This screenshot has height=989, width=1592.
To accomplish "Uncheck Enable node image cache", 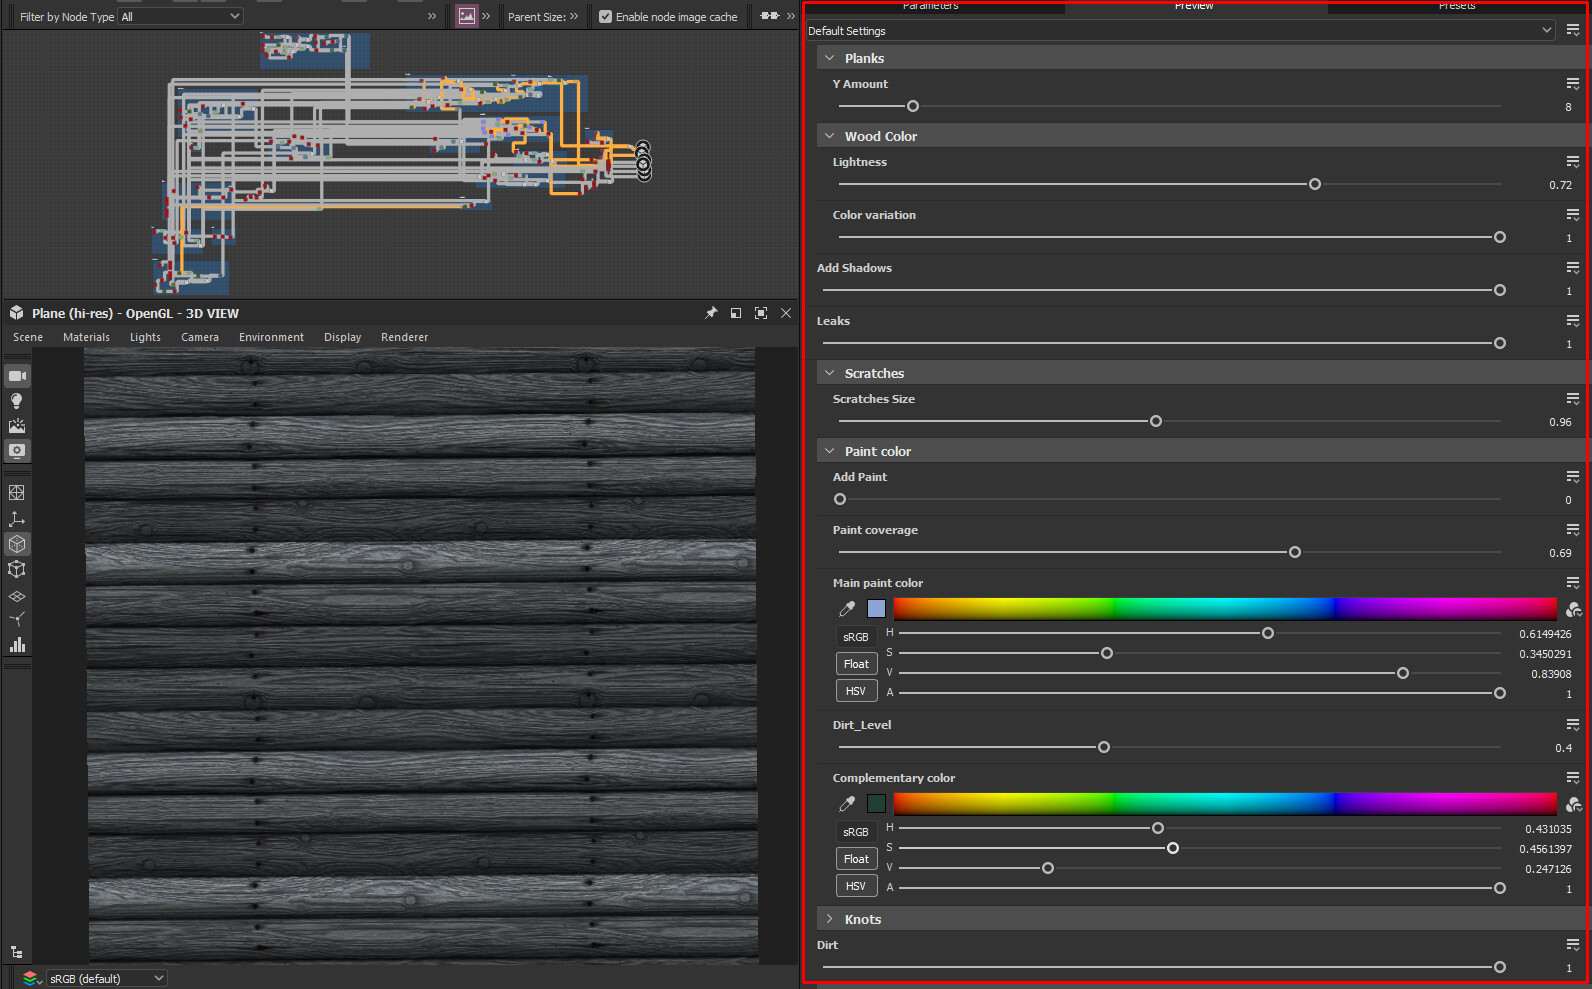I will pos(605,17).
